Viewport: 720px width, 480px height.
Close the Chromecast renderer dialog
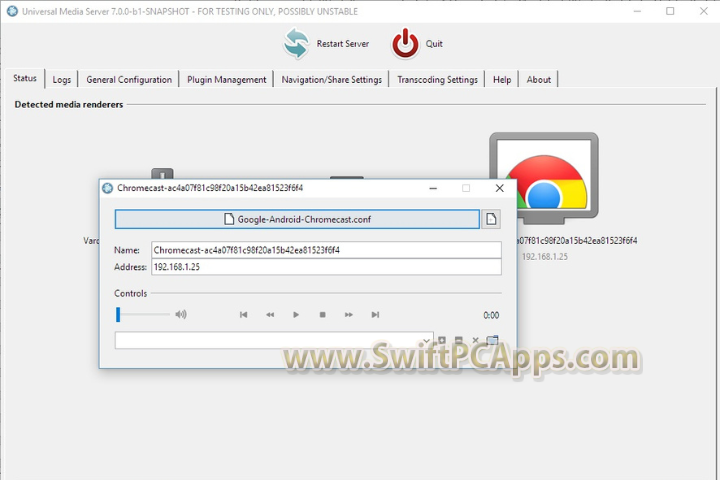(500, 188)
